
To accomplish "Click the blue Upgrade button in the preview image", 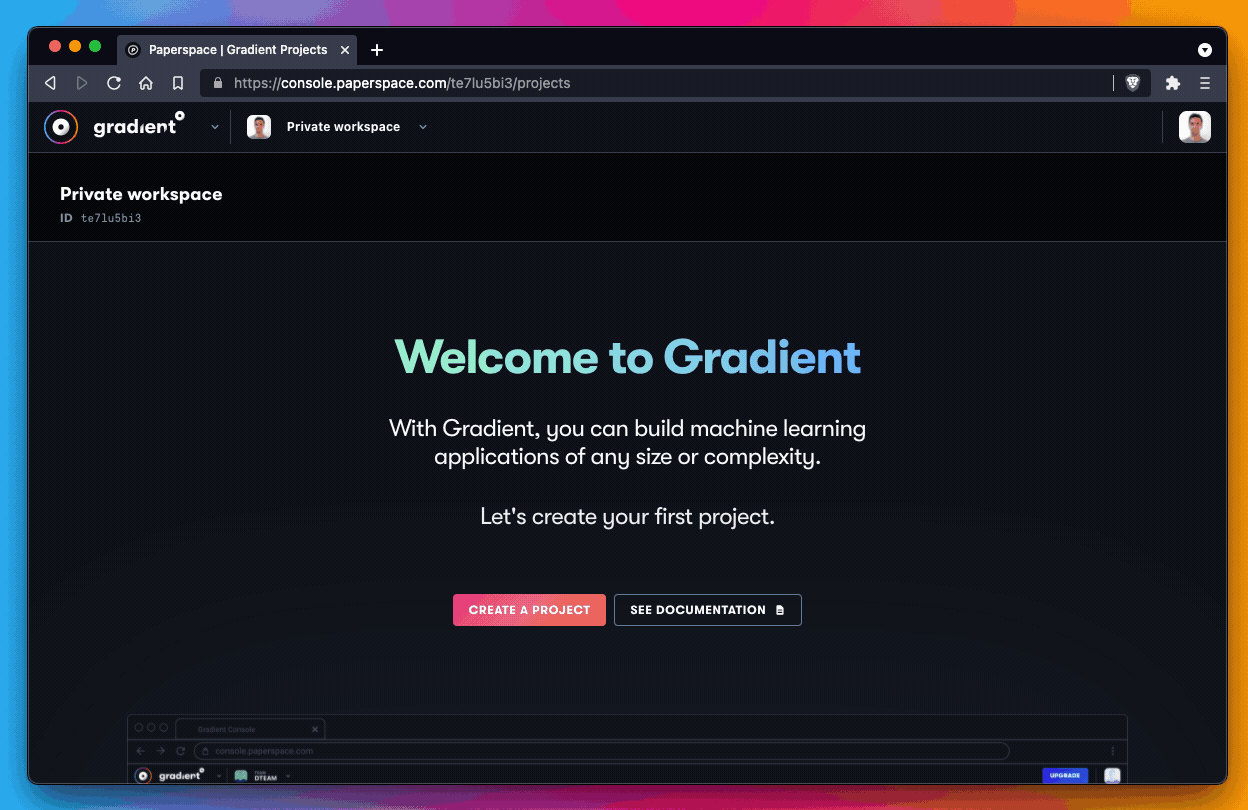I will [1064, 775].
